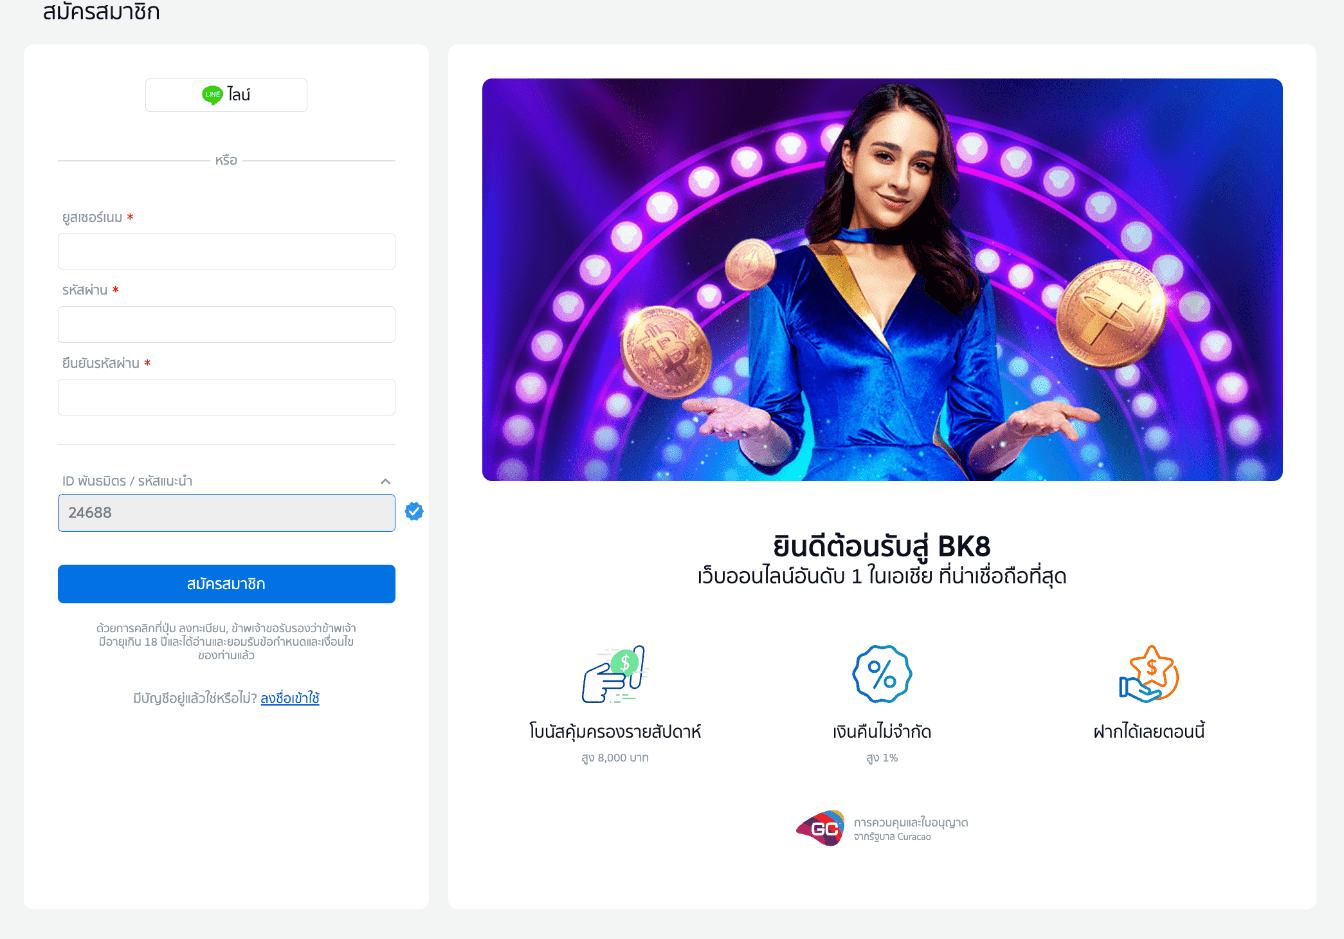Click the สูง 1% text
The image size is (1344, 939).
(x=882, y=758)
